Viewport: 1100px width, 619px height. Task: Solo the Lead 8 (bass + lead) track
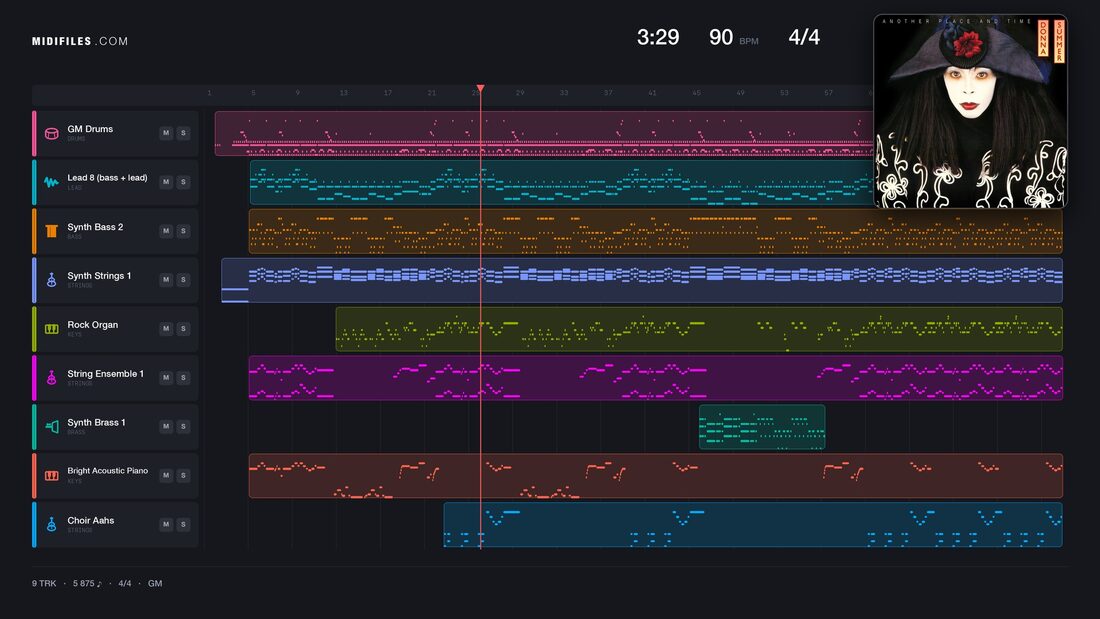pos(183,182)
